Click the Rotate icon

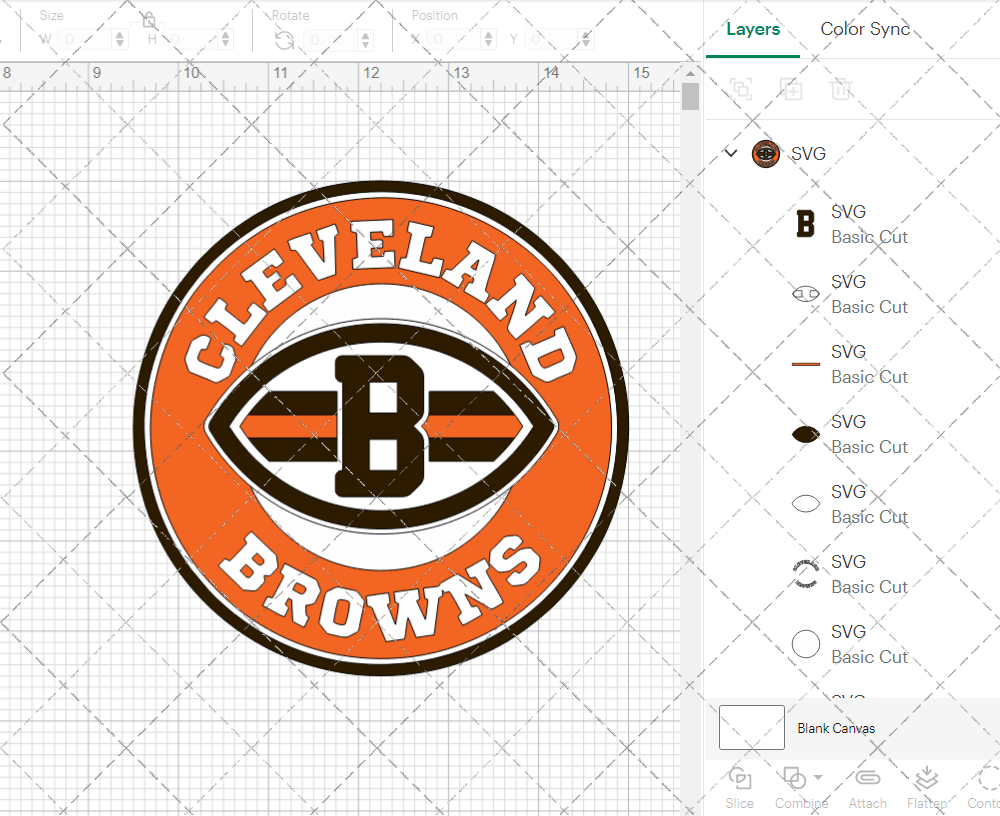(x=284, y=41)
